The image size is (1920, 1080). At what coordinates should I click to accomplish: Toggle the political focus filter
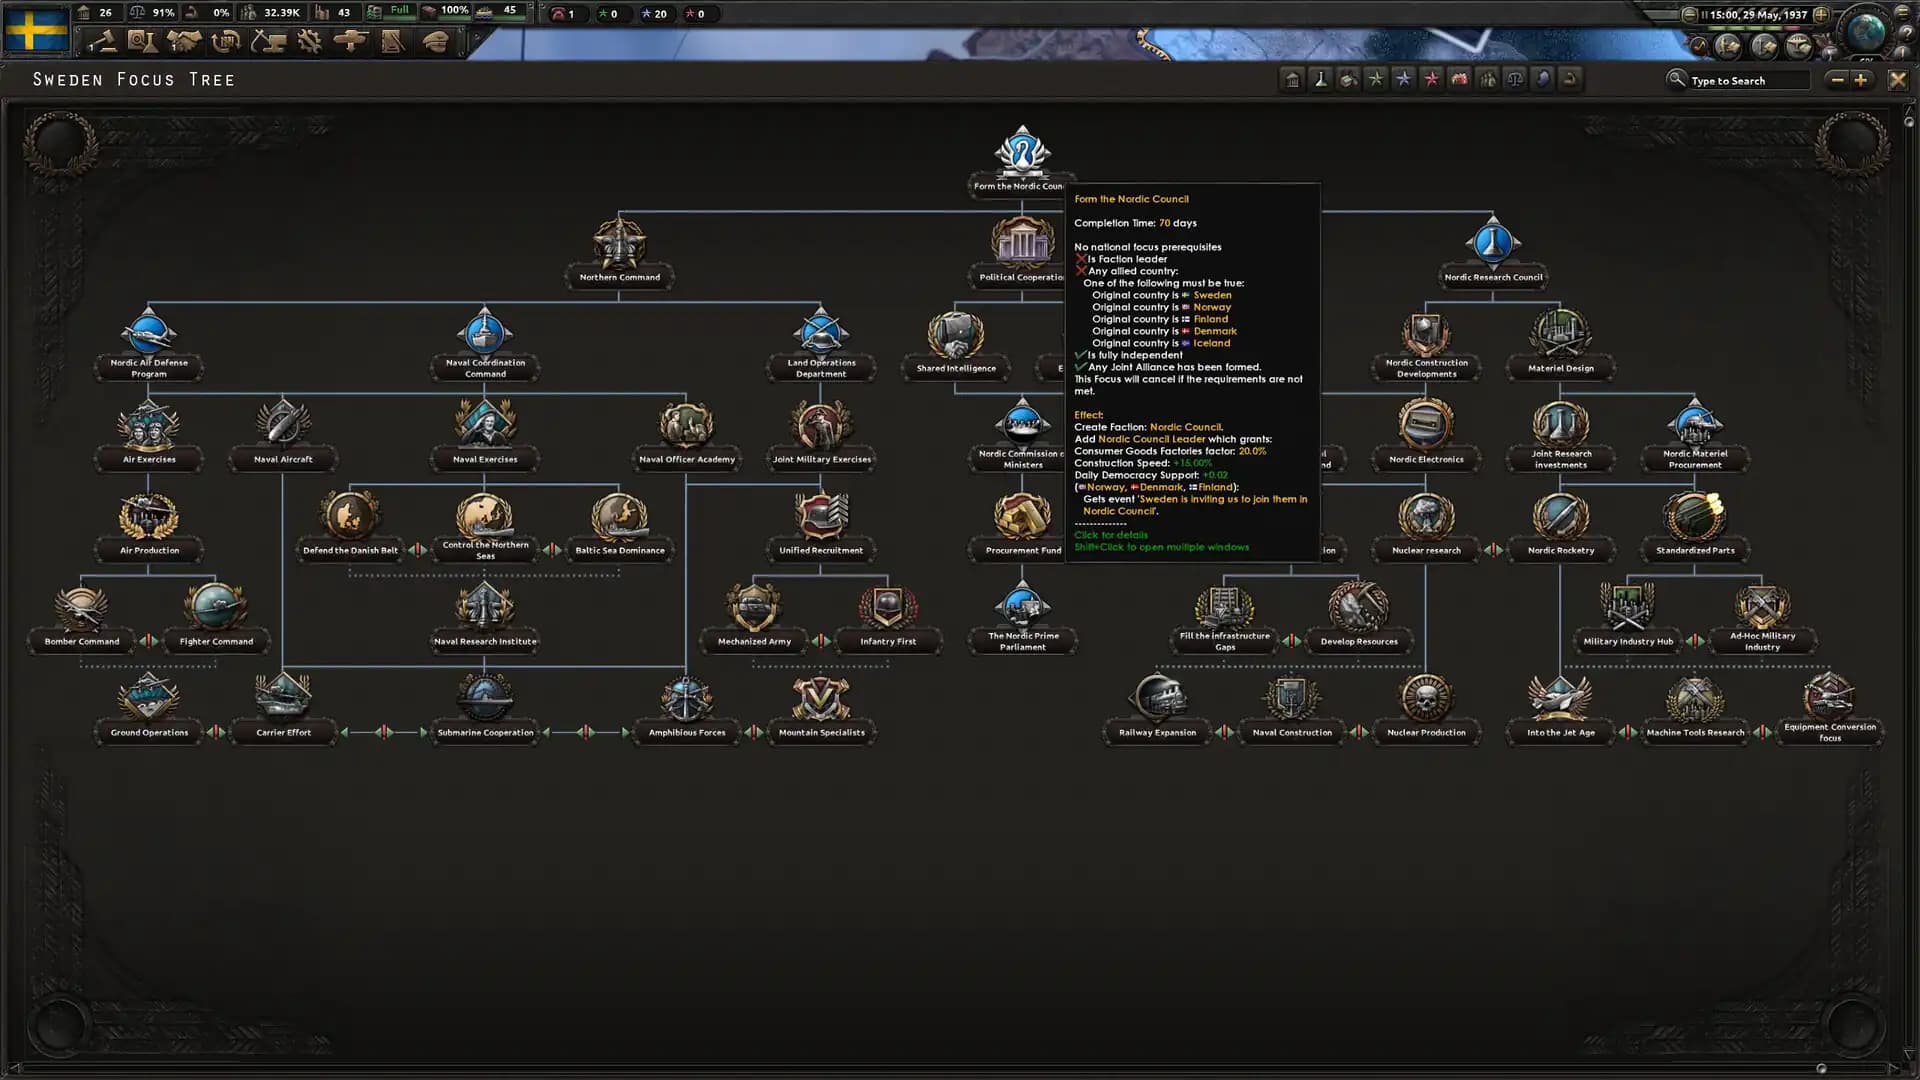(1293, 80)
